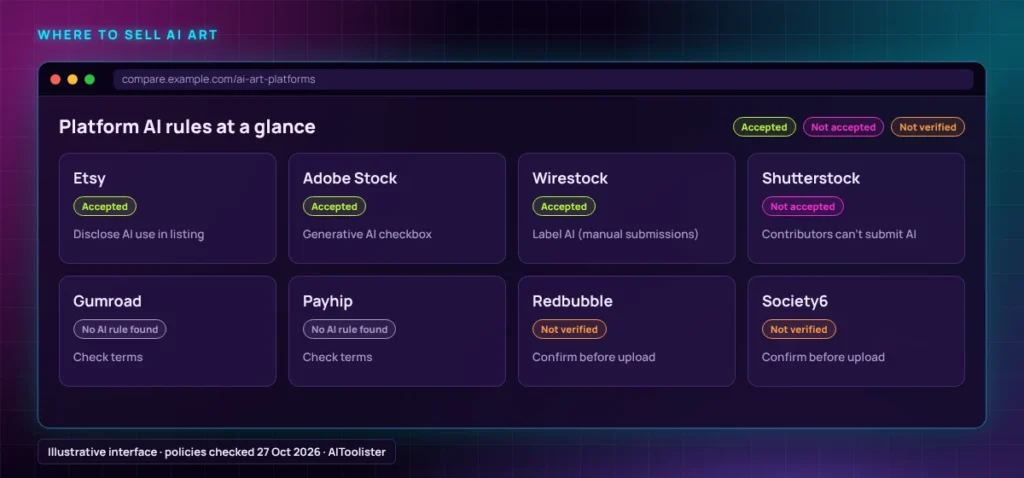Click 'Contributors can't submit AI' text
1024x478 pixels.
(x=839, y=234)
